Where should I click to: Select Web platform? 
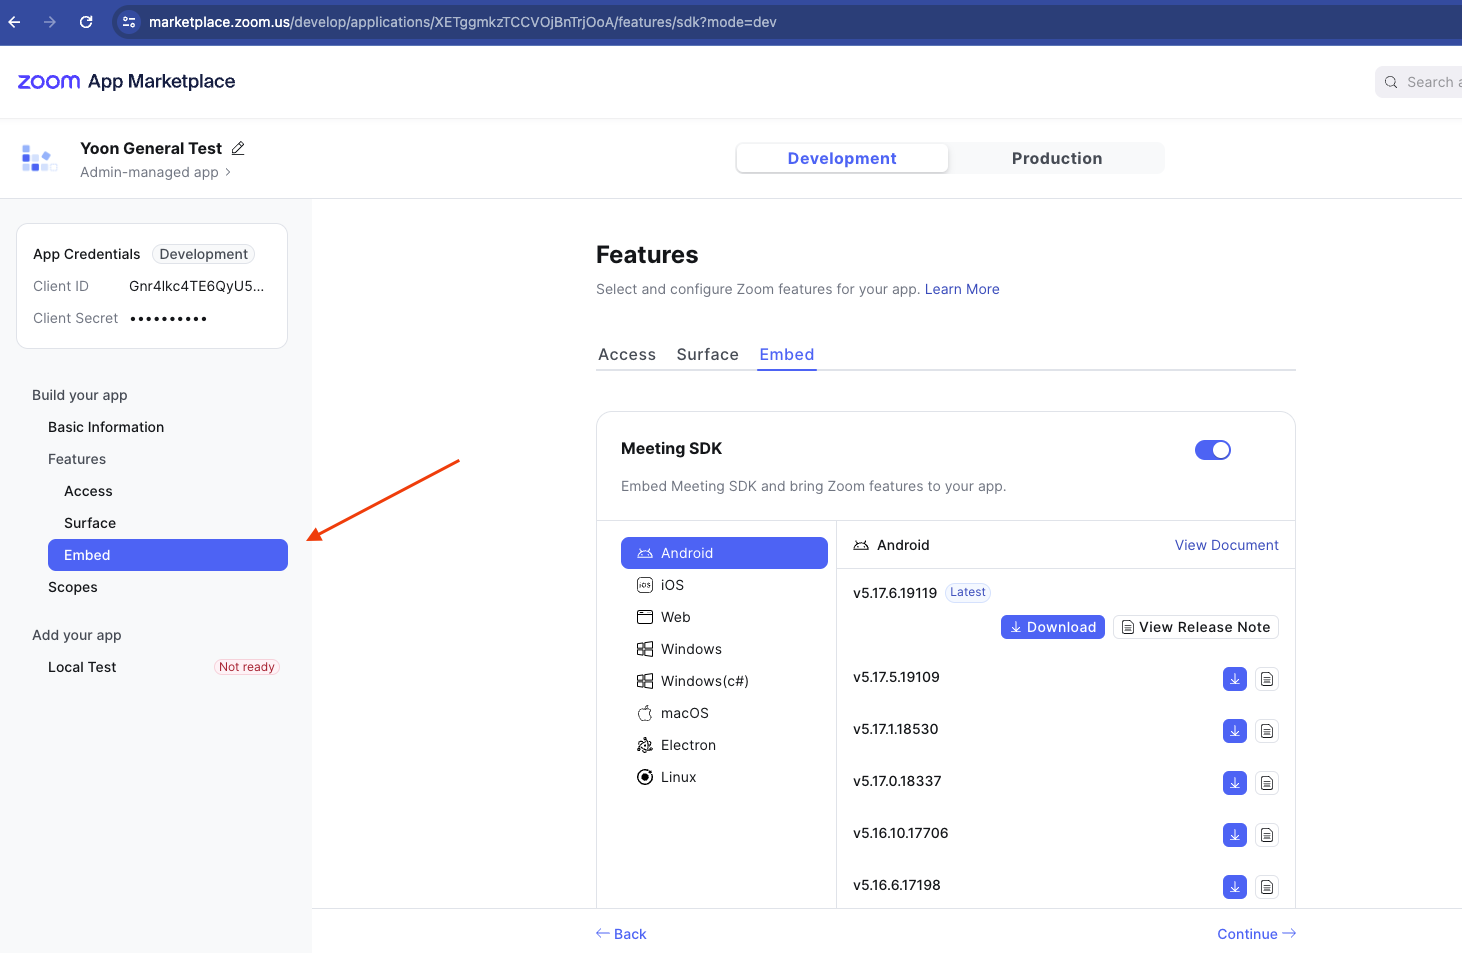tap(724, 617)
